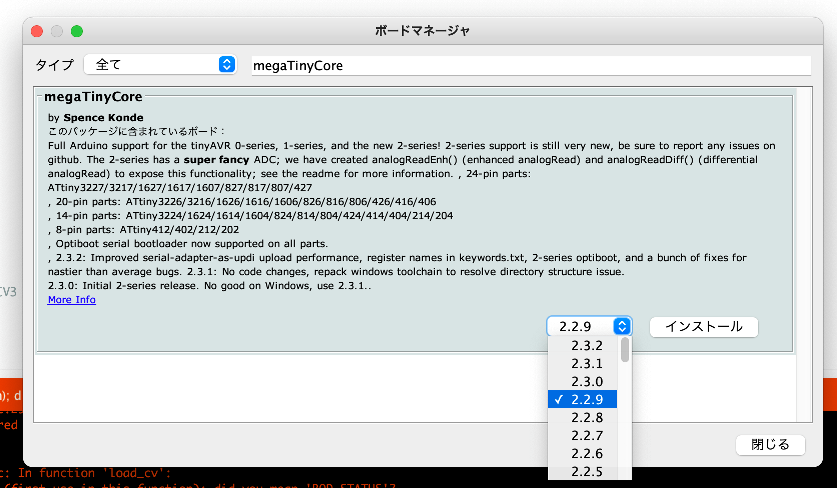Image resolution: width=837 pixels, height=488 pixels.
Task: Select version 2.2.6 from the list
Action: coord(586,454)
